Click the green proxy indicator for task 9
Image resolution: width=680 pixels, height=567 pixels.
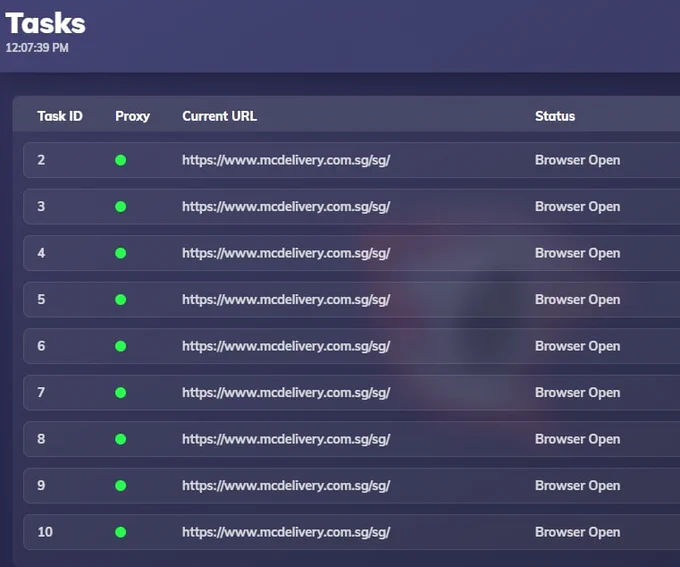[121, 485]
